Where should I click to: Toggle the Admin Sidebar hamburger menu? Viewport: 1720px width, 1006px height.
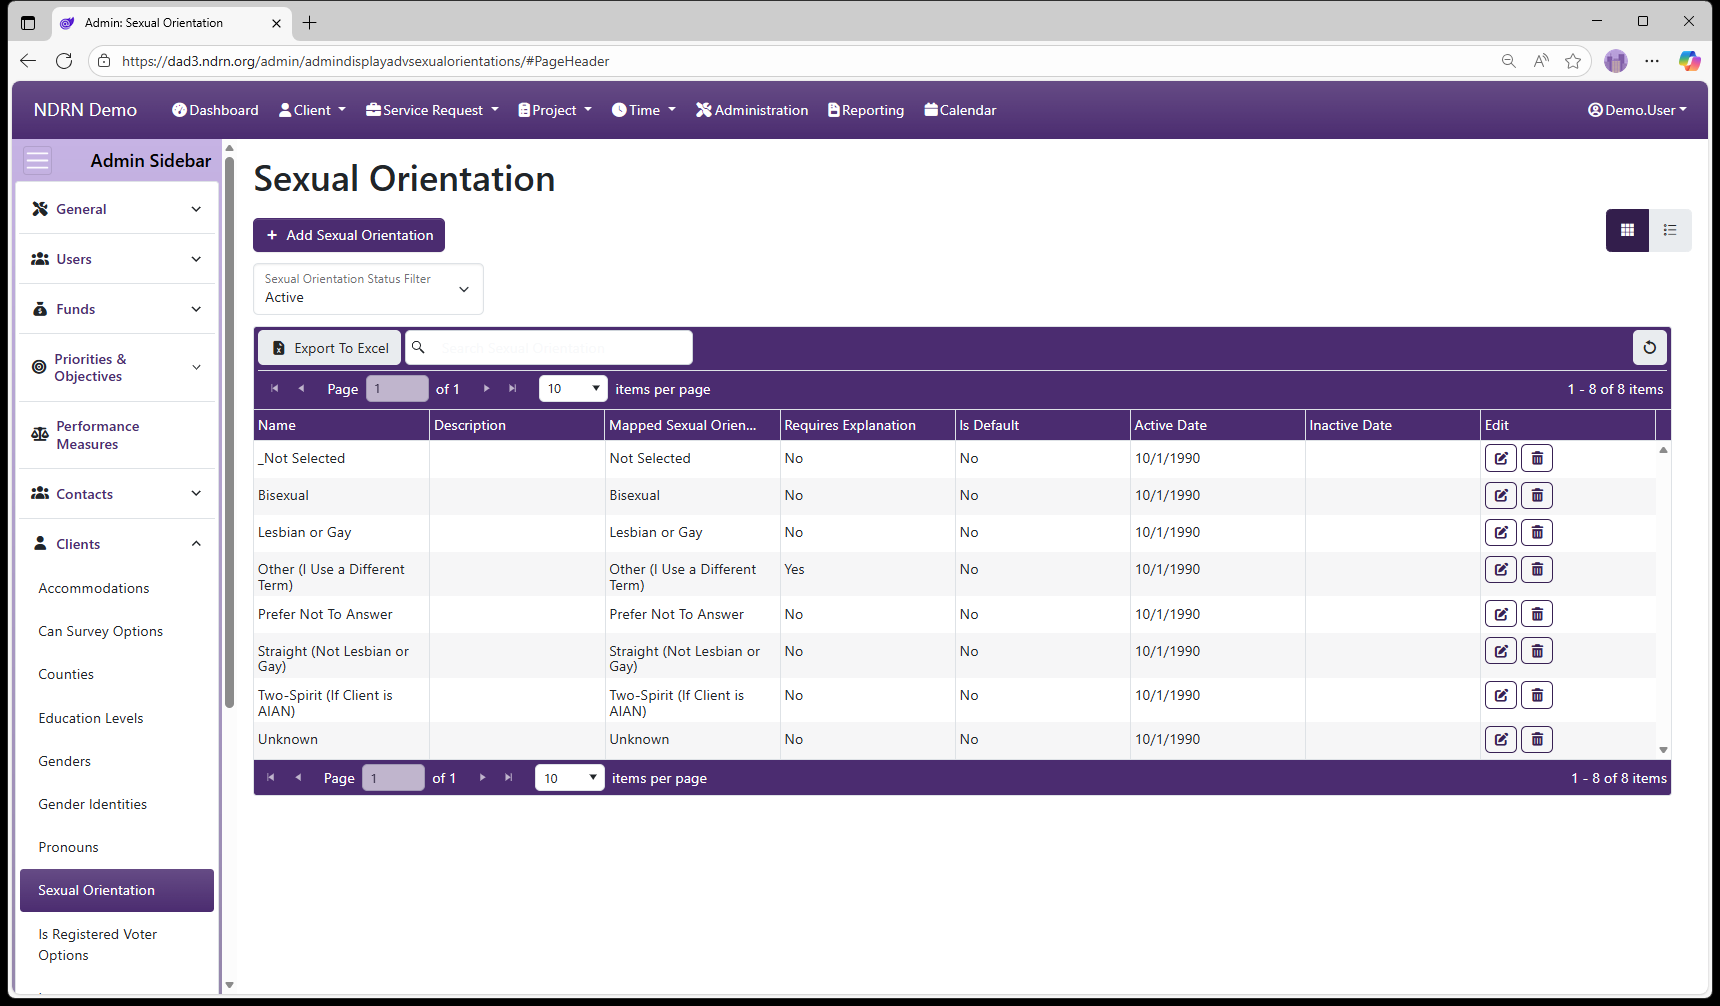click(38, 161)
